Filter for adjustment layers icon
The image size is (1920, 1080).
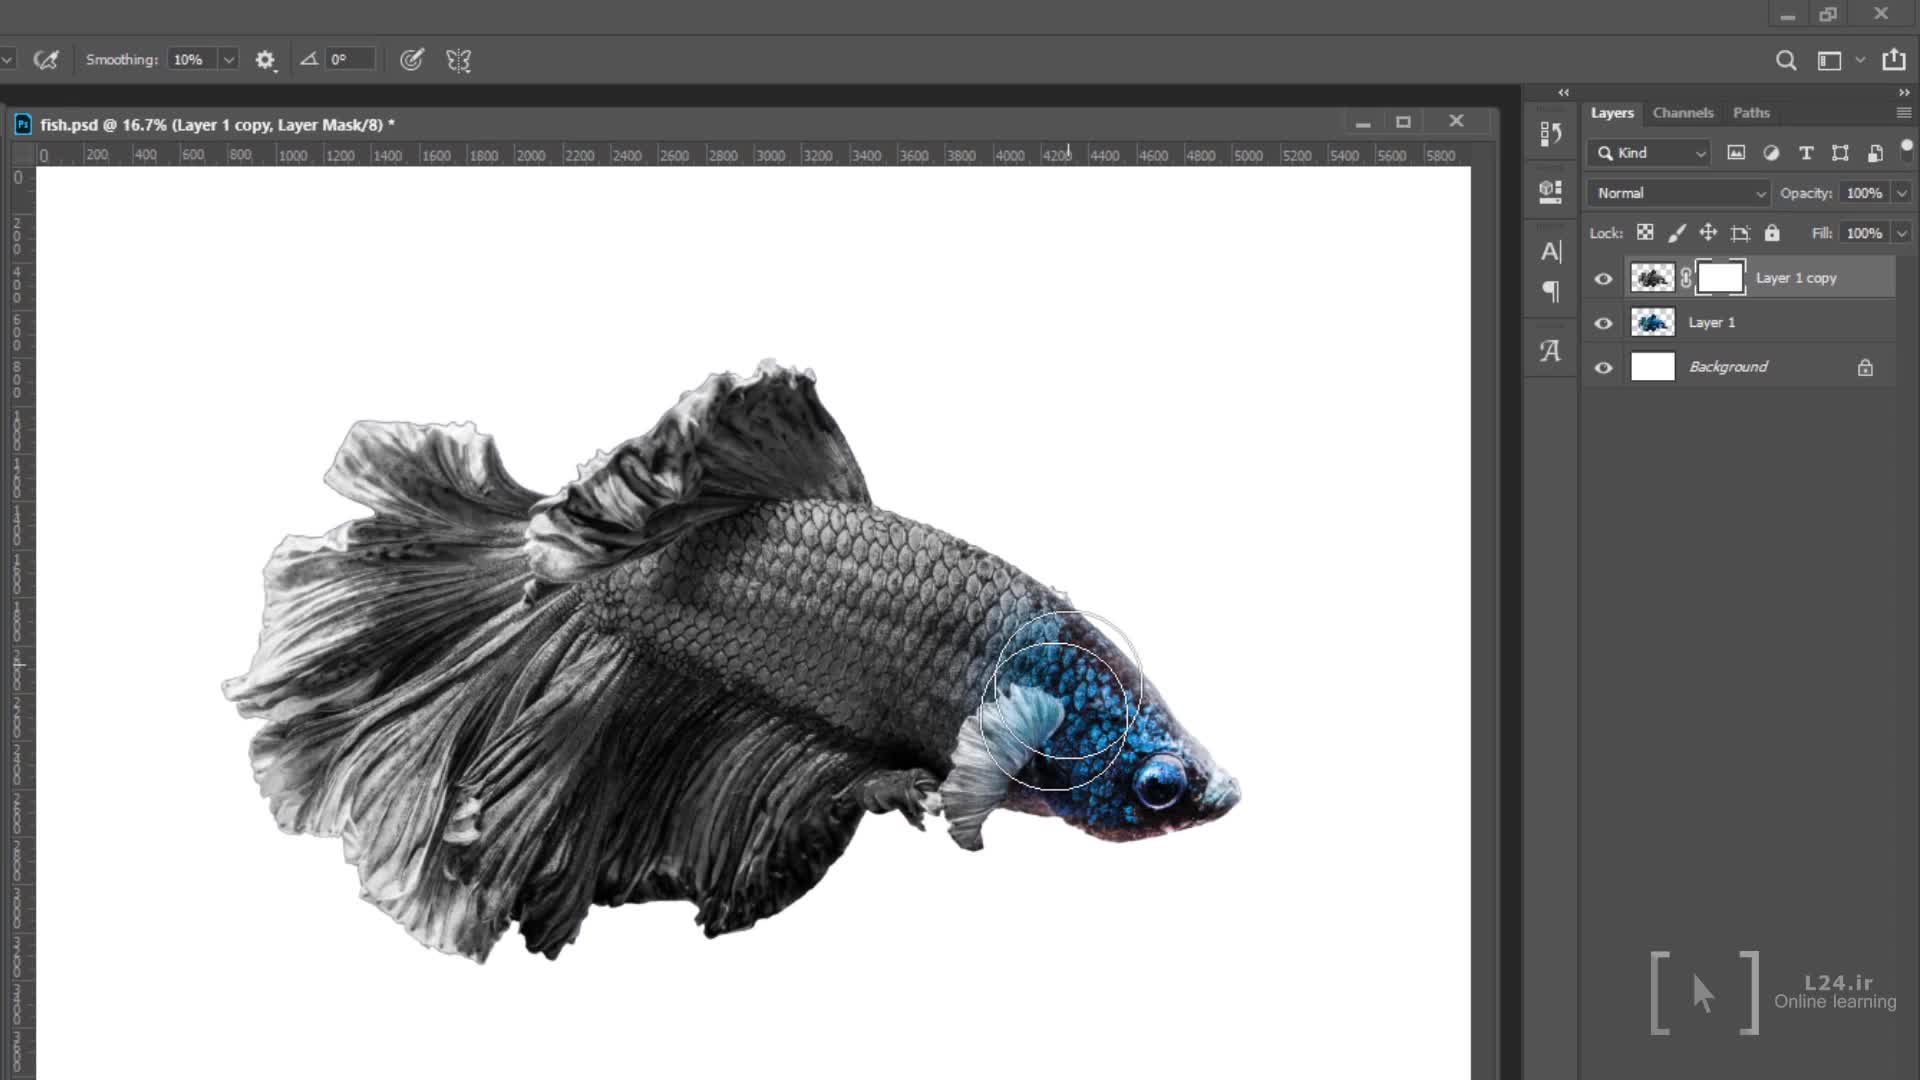click(x=1771, y=153)
